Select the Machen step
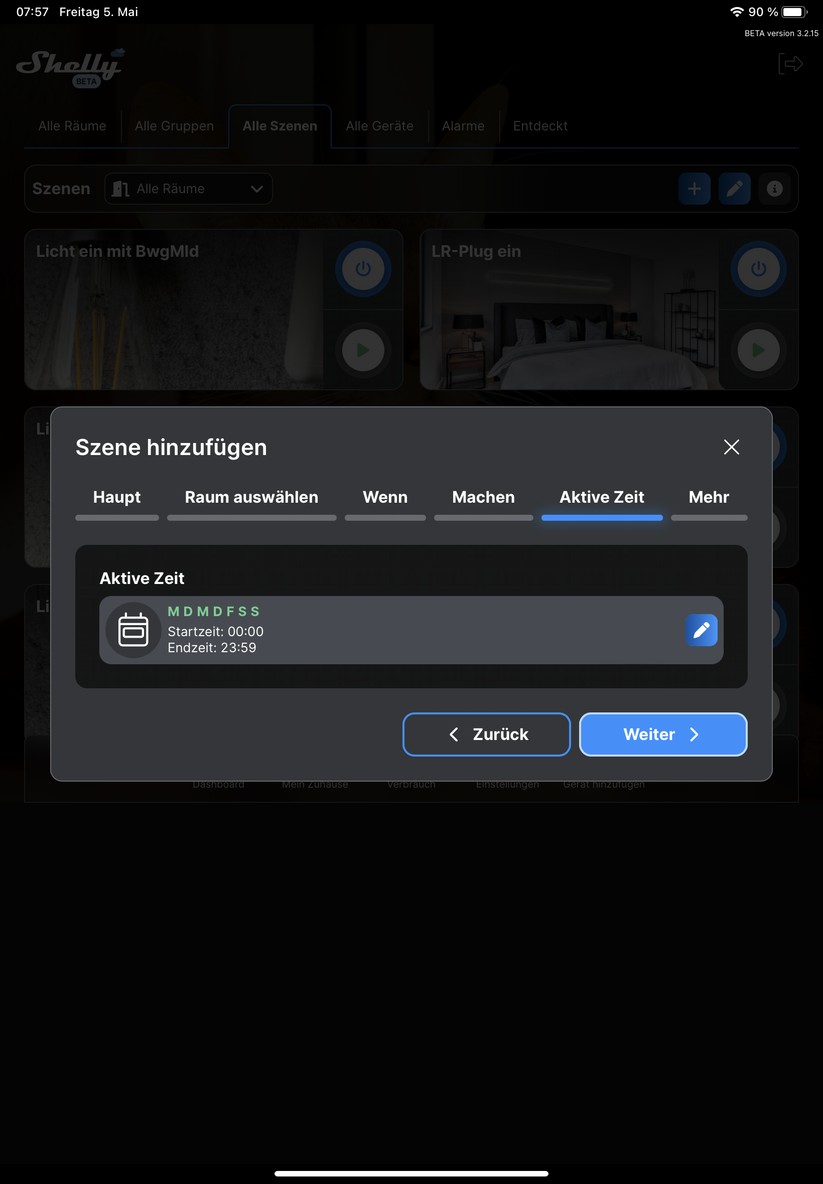 point(483,497)
